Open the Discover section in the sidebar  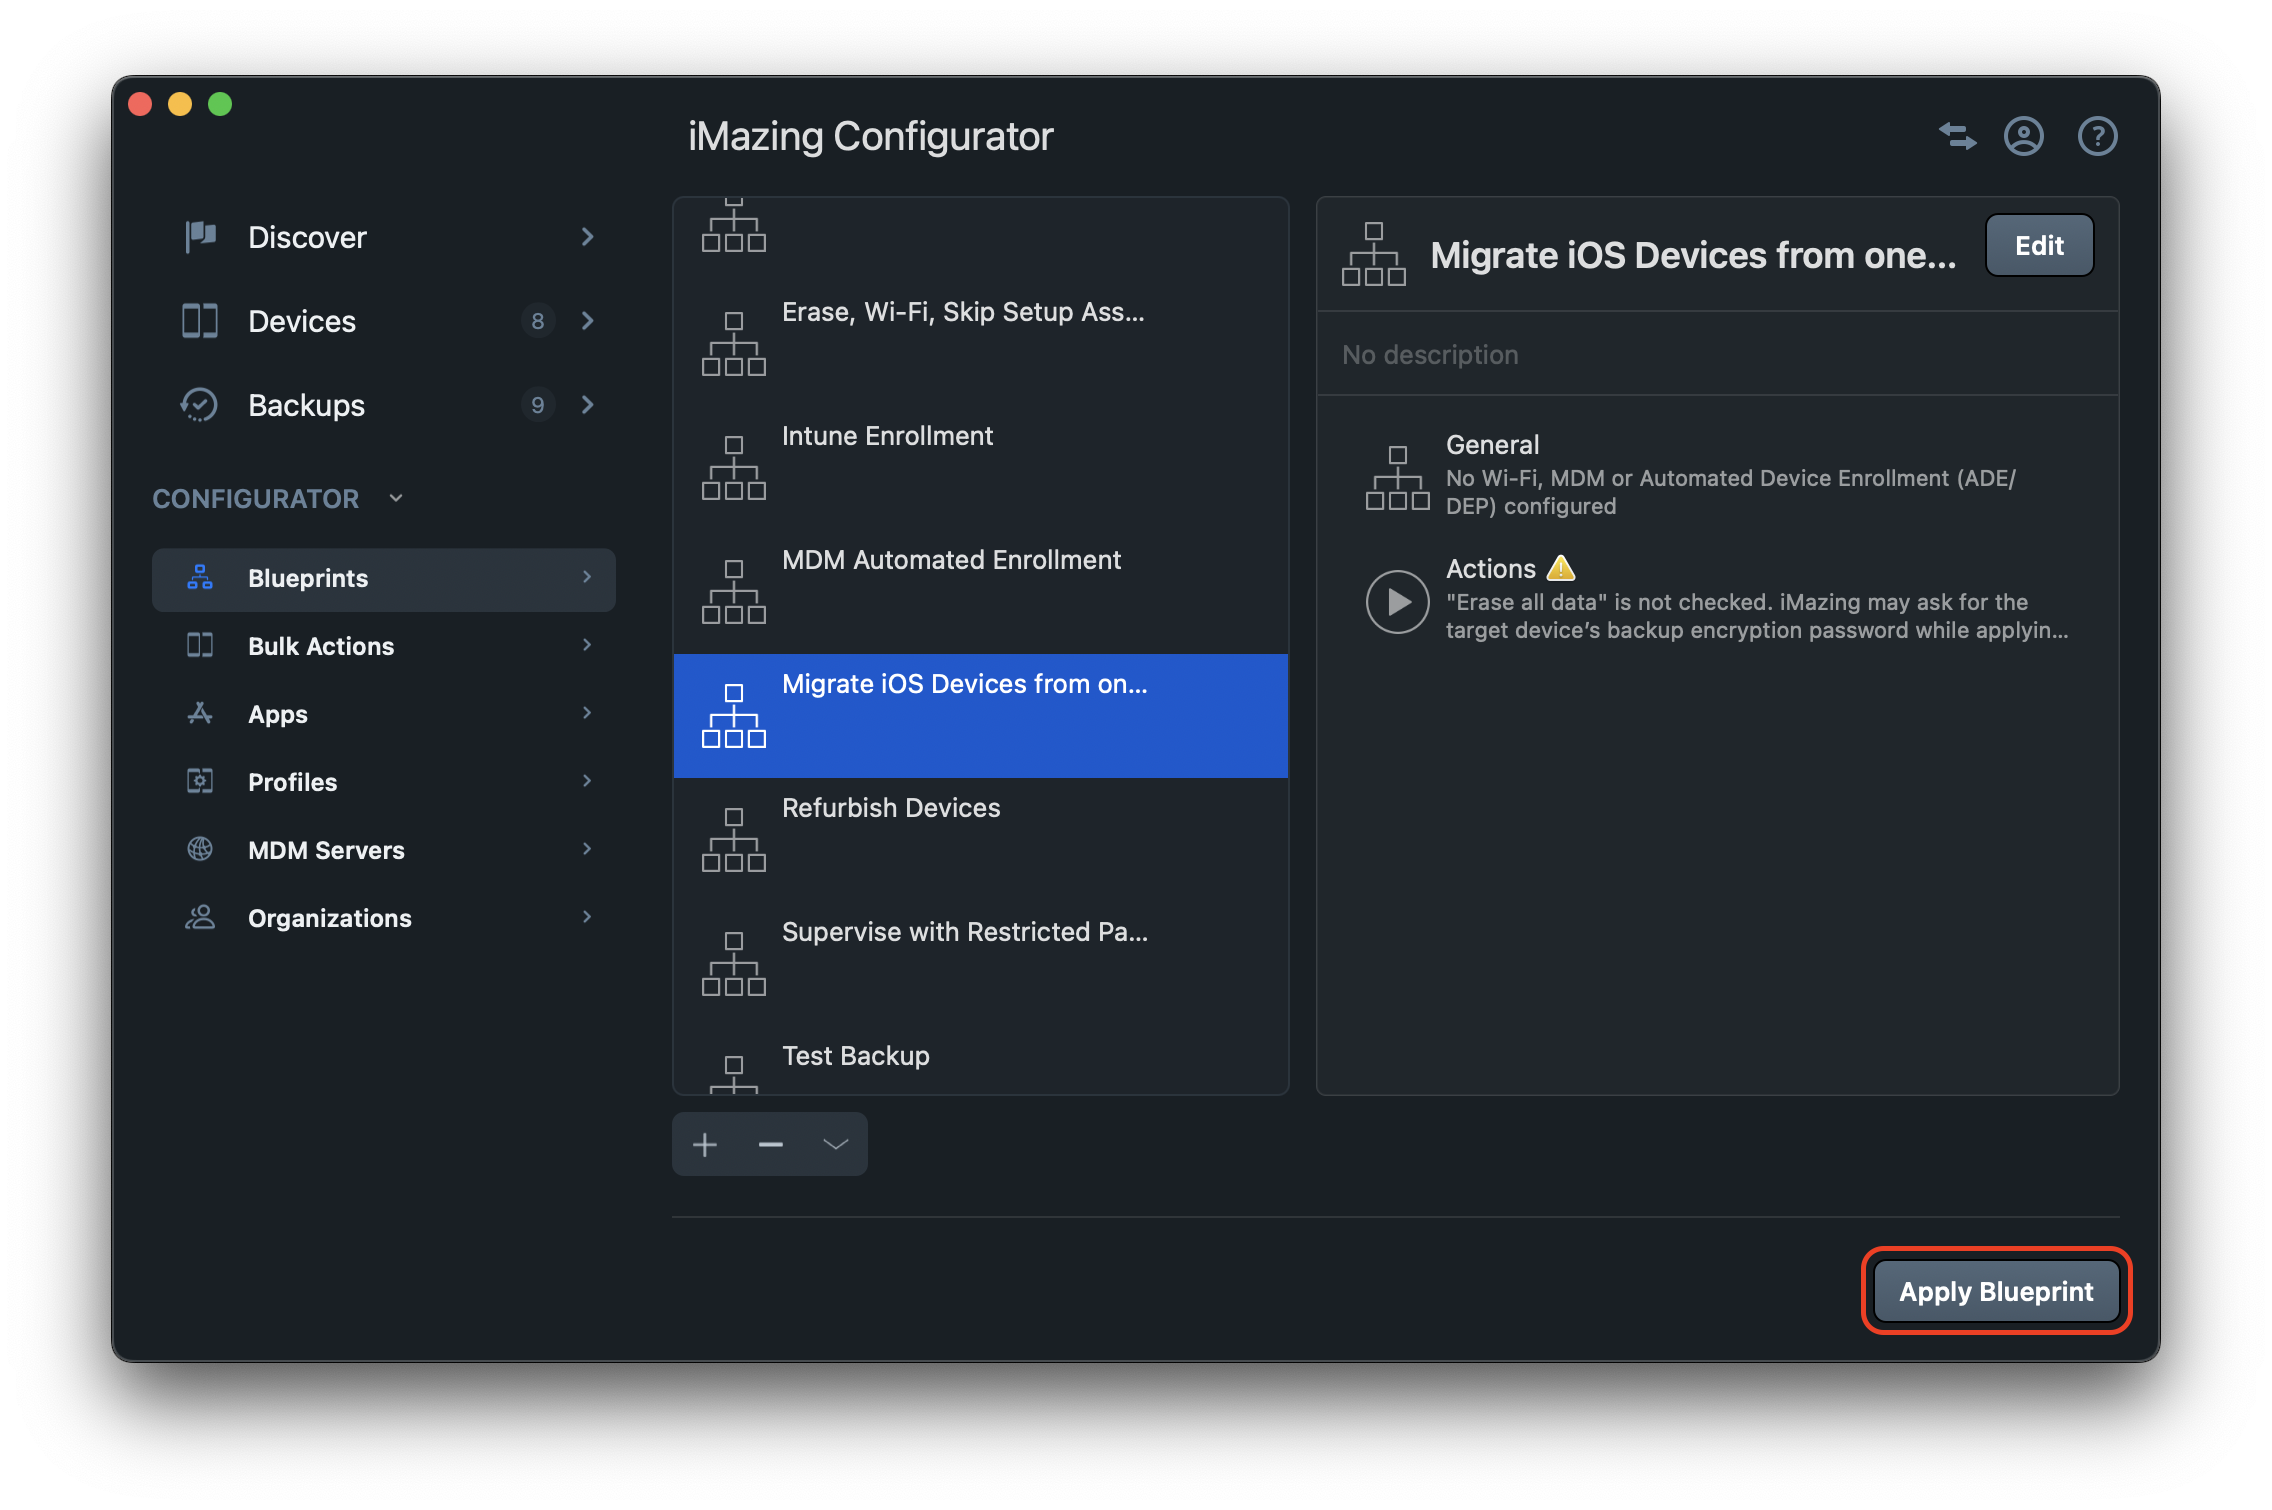[306, 237]
